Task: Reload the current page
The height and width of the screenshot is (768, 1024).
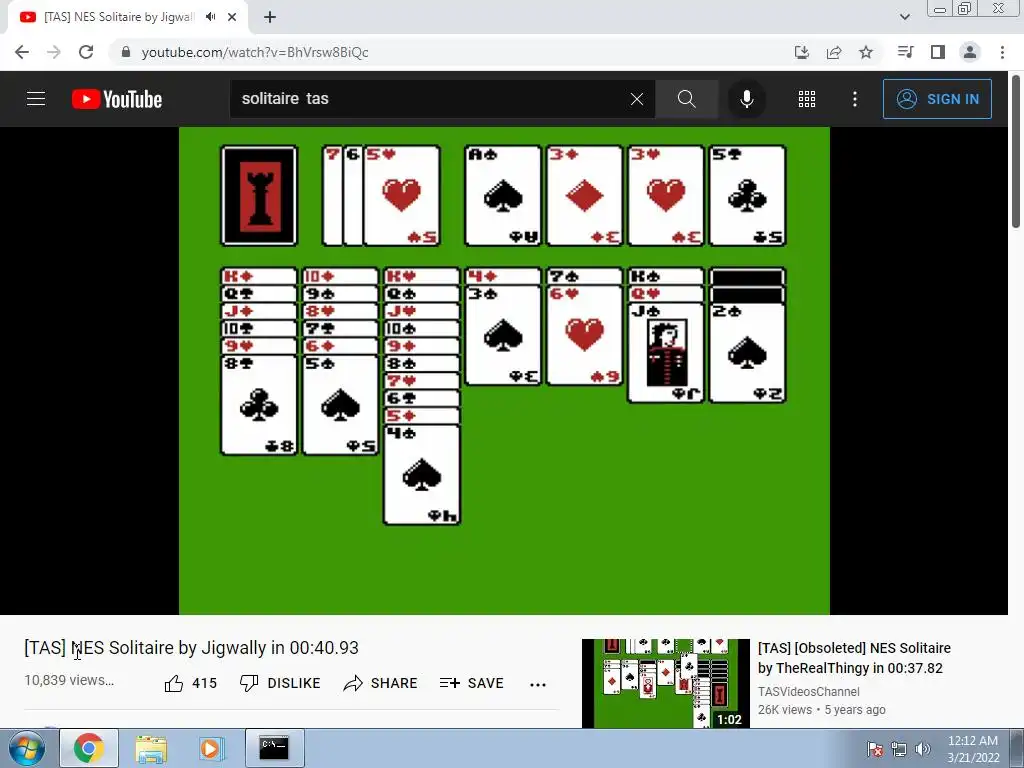Action: point(86,52)
